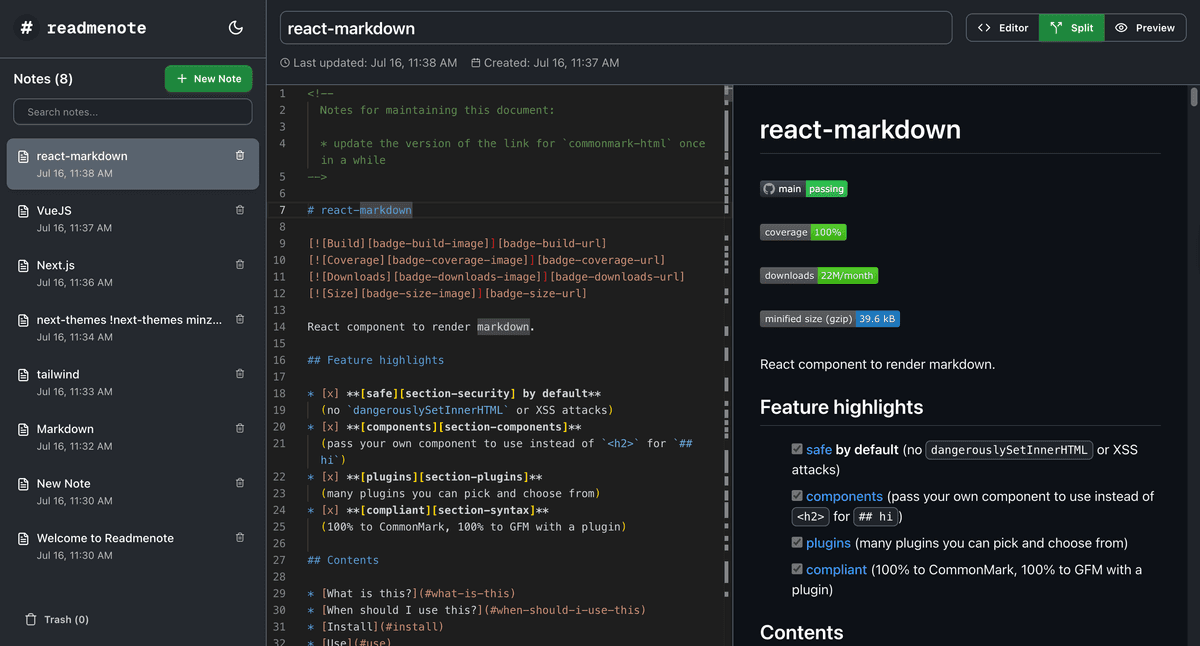This screenshot has width=1200, height=646.
Task: Delete the Next.js note with trash icon
Action: click(x=240, y=264)
